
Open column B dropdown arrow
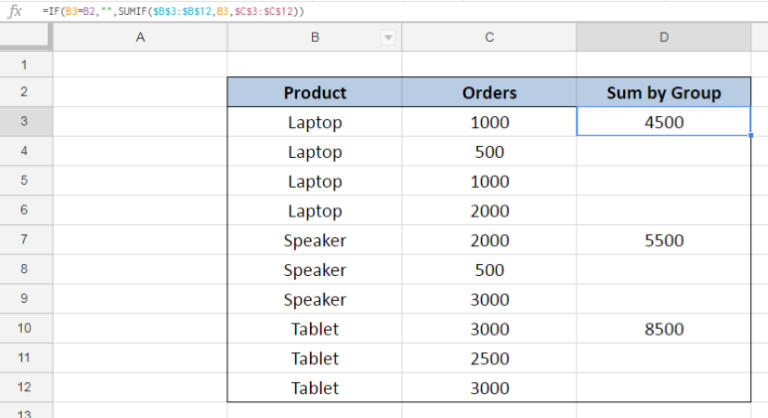pos(388,38)
